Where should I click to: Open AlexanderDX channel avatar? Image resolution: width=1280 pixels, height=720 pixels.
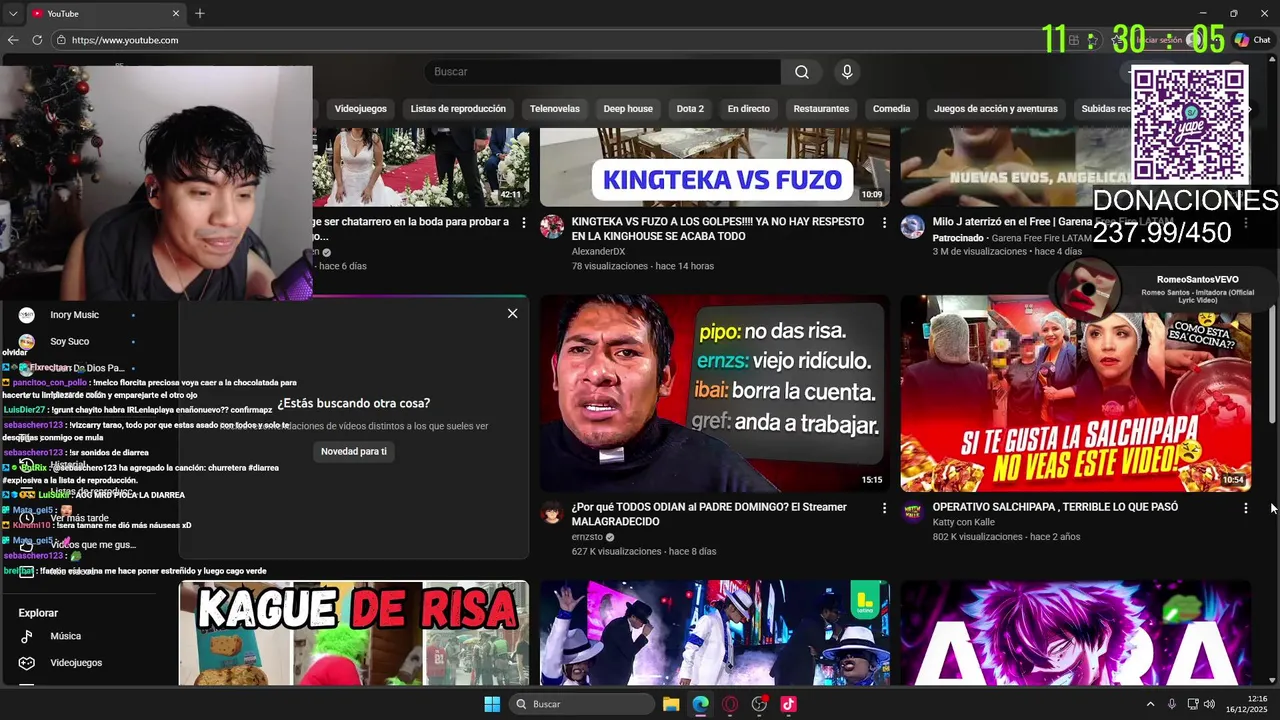click(552, 226)
